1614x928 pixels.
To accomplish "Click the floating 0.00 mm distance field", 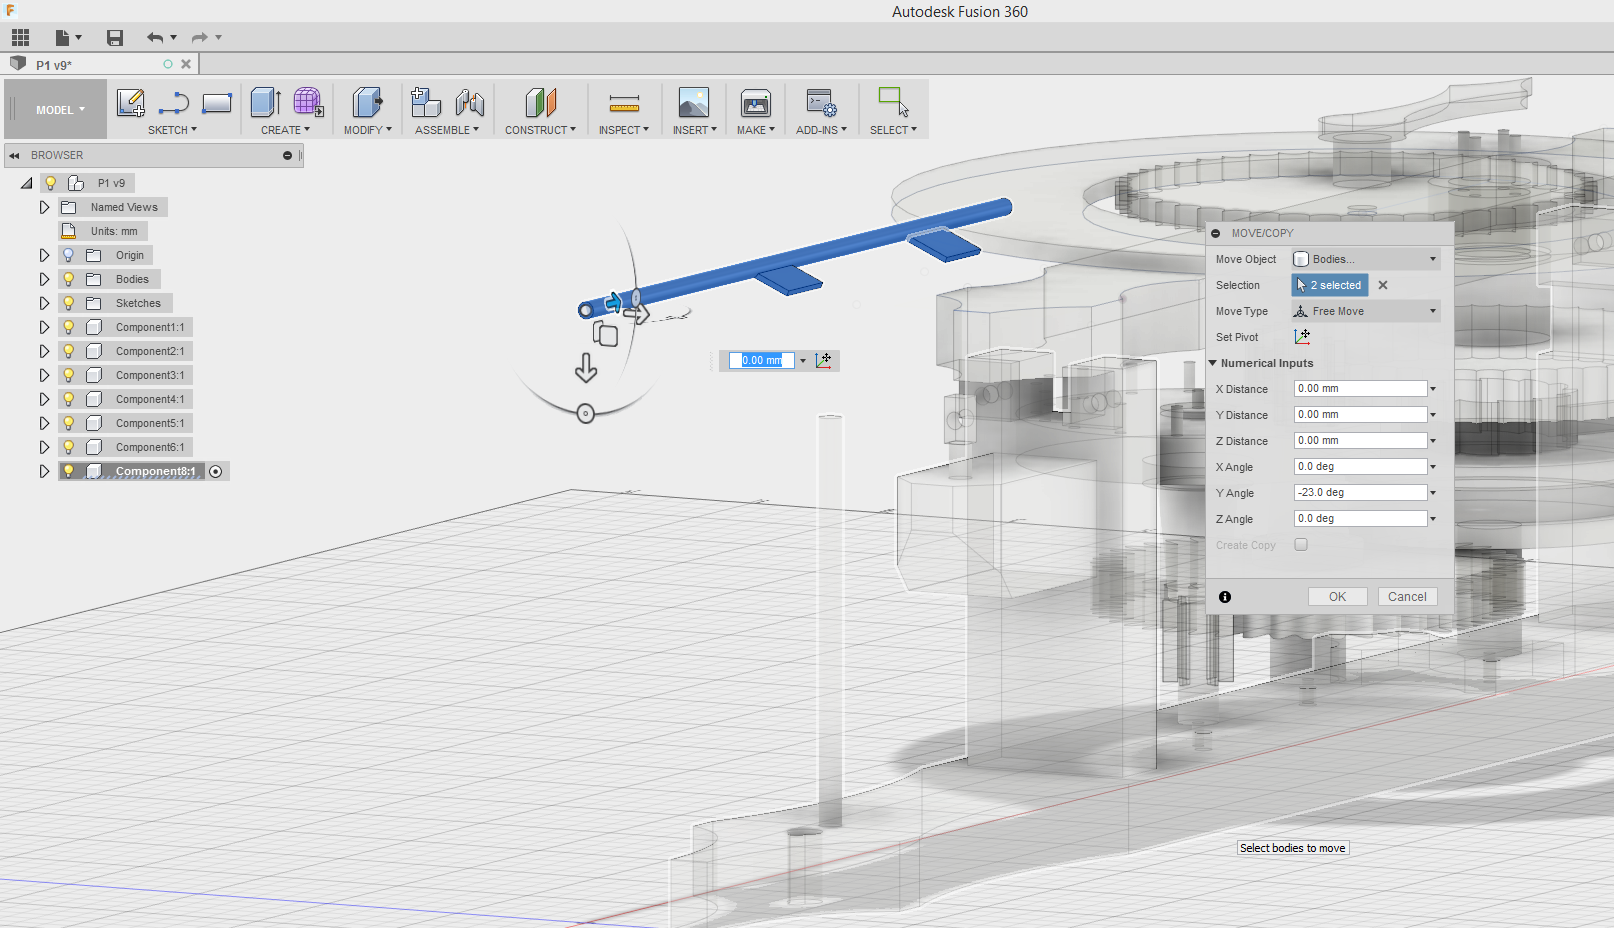I will [762, 360].
